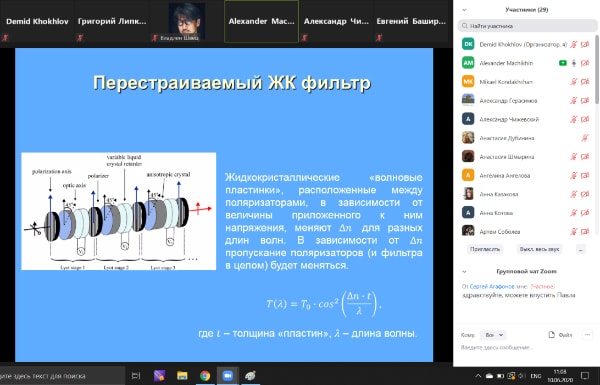Open File Explorer from the taskbar
600x385 pixels.
(x=182, y=376)
